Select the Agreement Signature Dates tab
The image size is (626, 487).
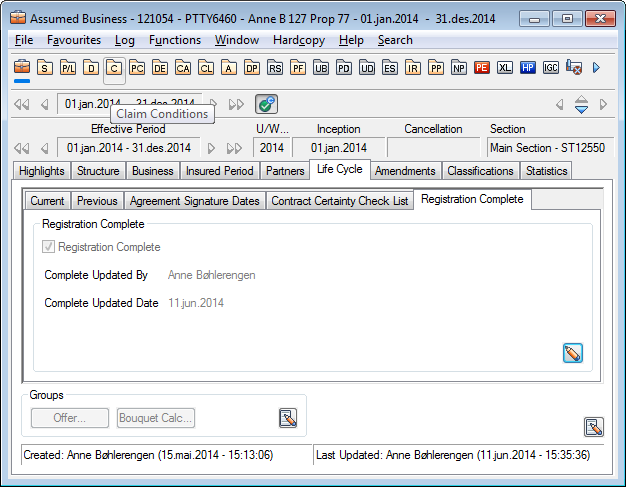click(x=194, y=201)
